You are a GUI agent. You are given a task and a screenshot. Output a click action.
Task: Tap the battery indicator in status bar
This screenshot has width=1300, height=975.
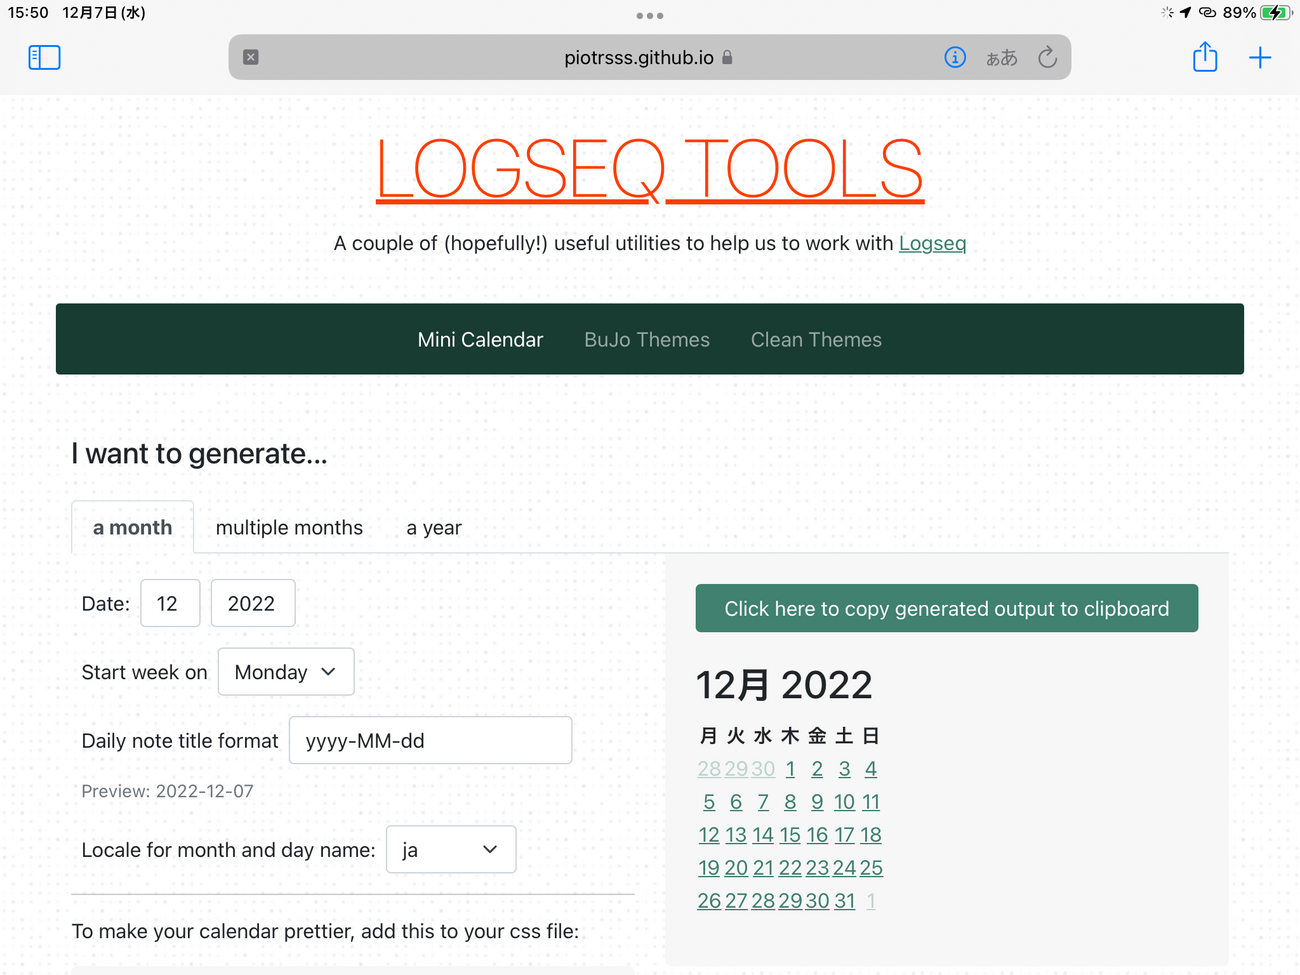1276,12
